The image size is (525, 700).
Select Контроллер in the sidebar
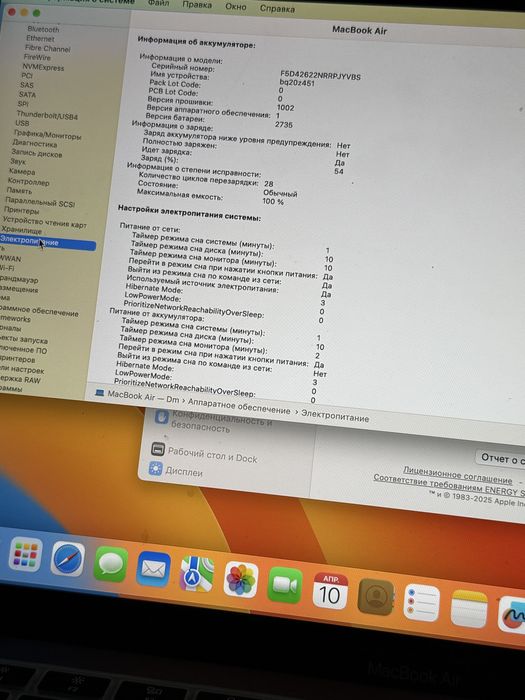click(x=29, y=181)
